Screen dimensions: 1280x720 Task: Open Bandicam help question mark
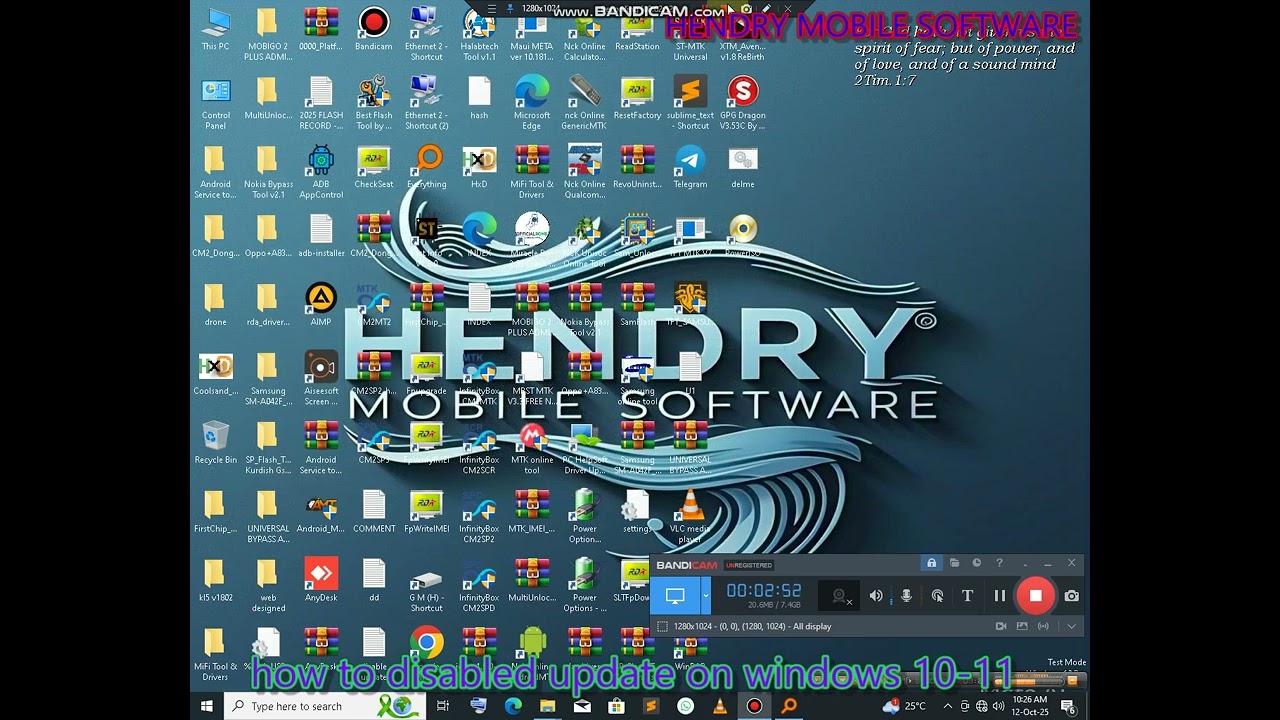click(999, 564)
